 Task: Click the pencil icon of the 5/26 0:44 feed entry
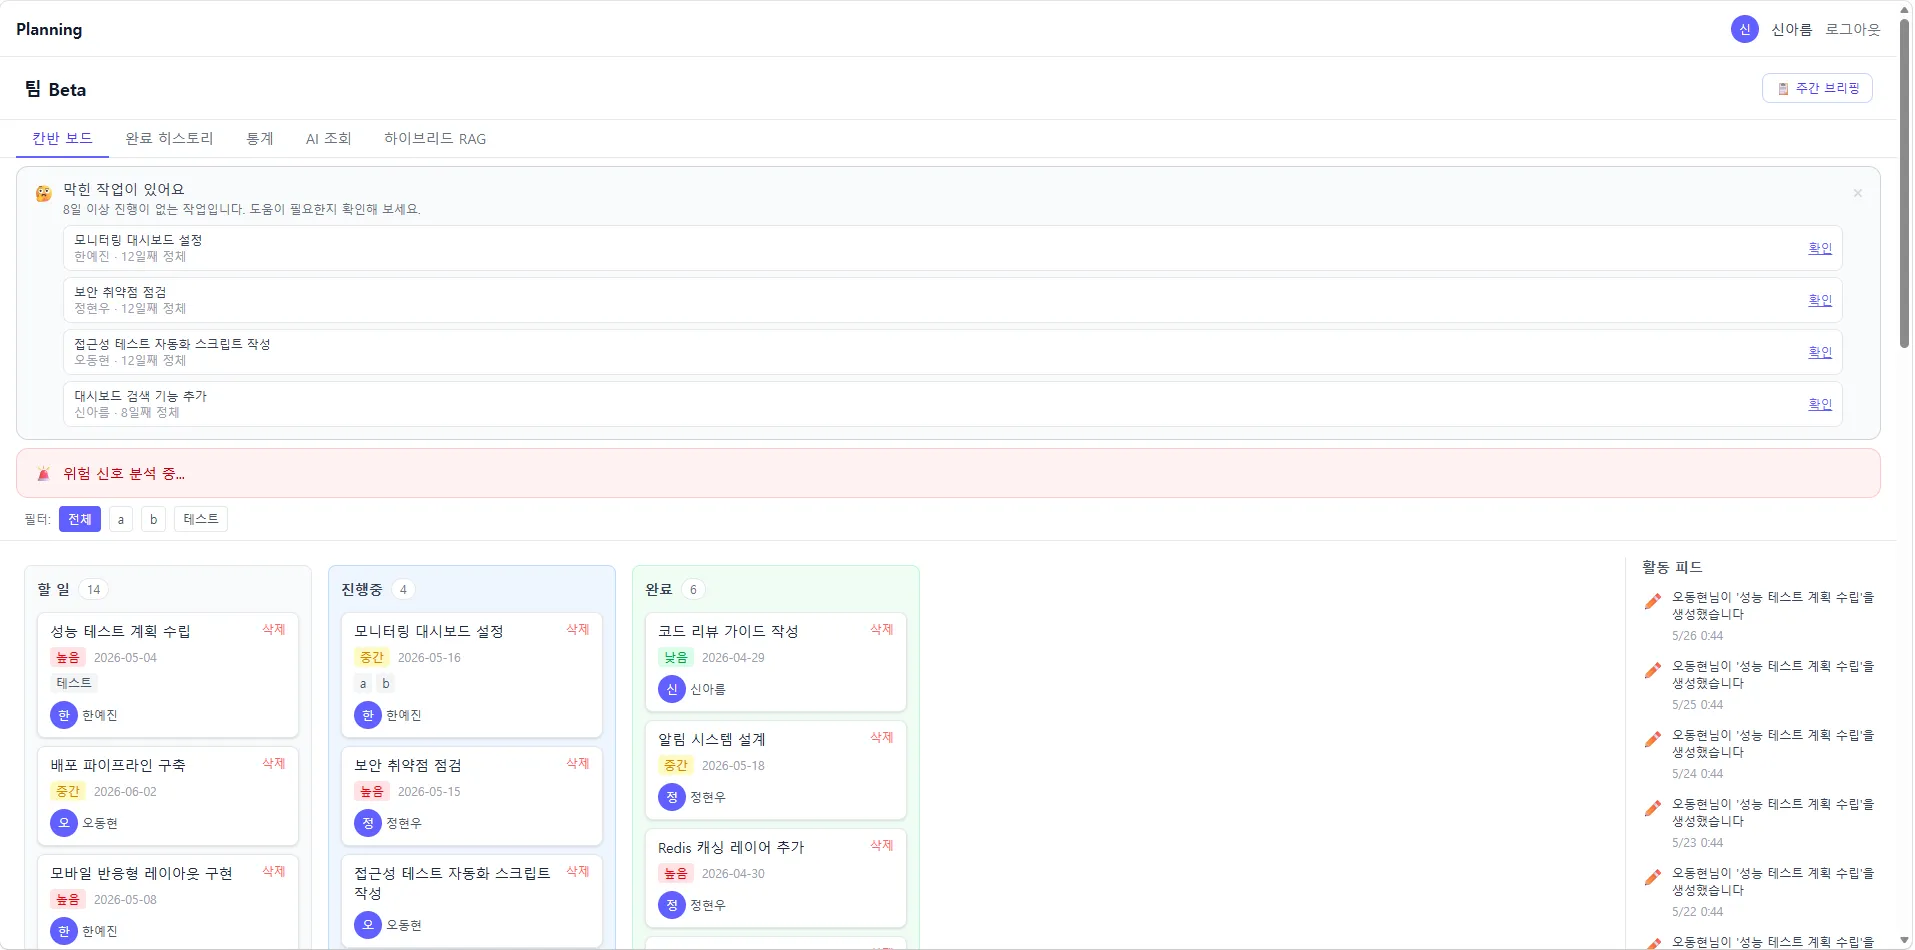[x=1653, y=601]
